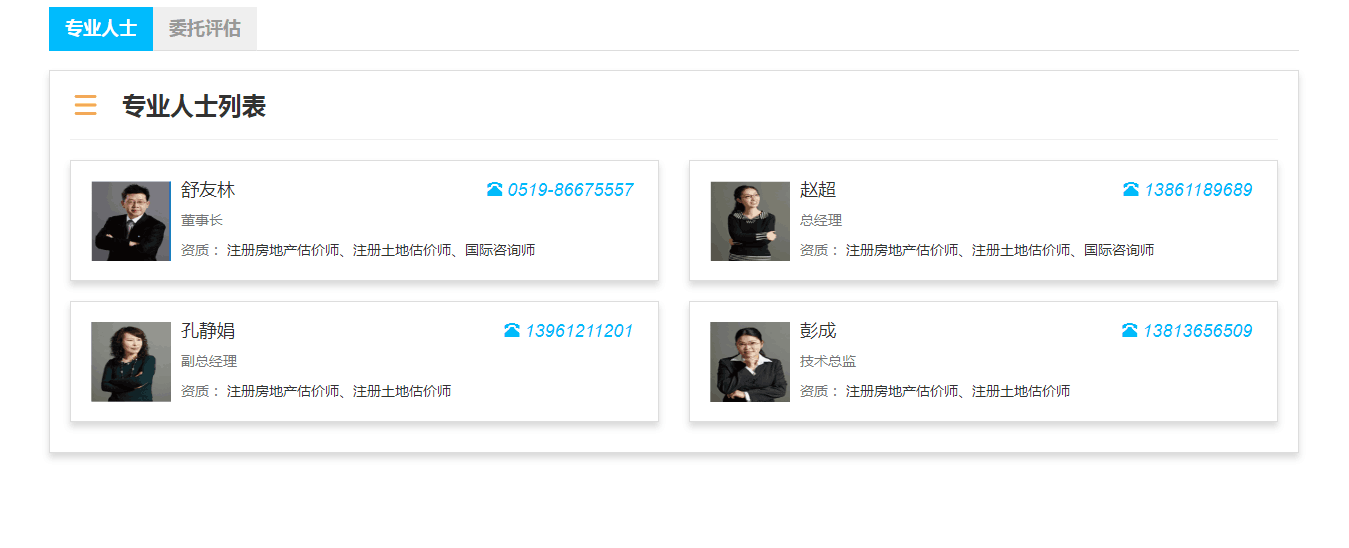Open the 委托评估 tab
This screenshot has width=1349, height=548.
[205, 29]
